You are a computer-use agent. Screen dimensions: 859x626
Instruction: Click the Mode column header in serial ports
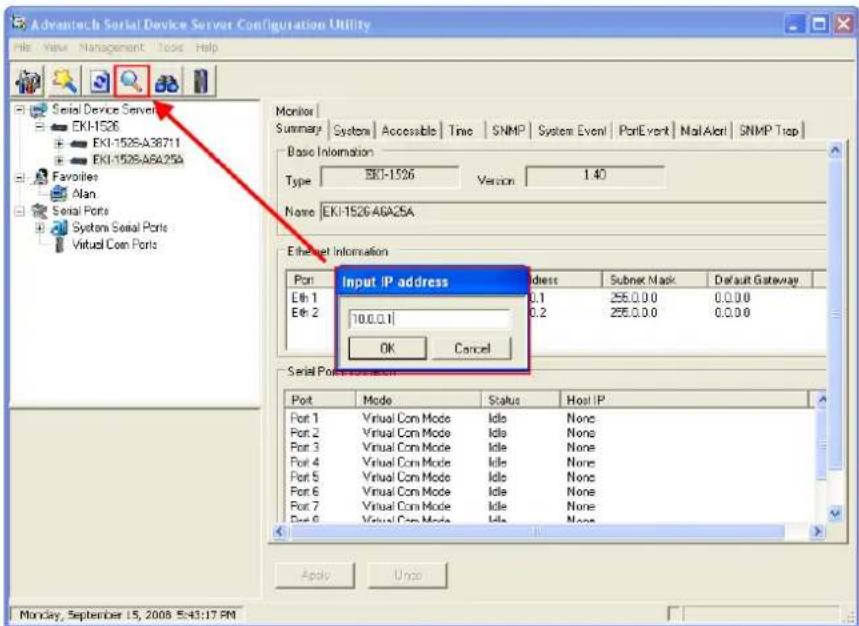coord(418,400)
